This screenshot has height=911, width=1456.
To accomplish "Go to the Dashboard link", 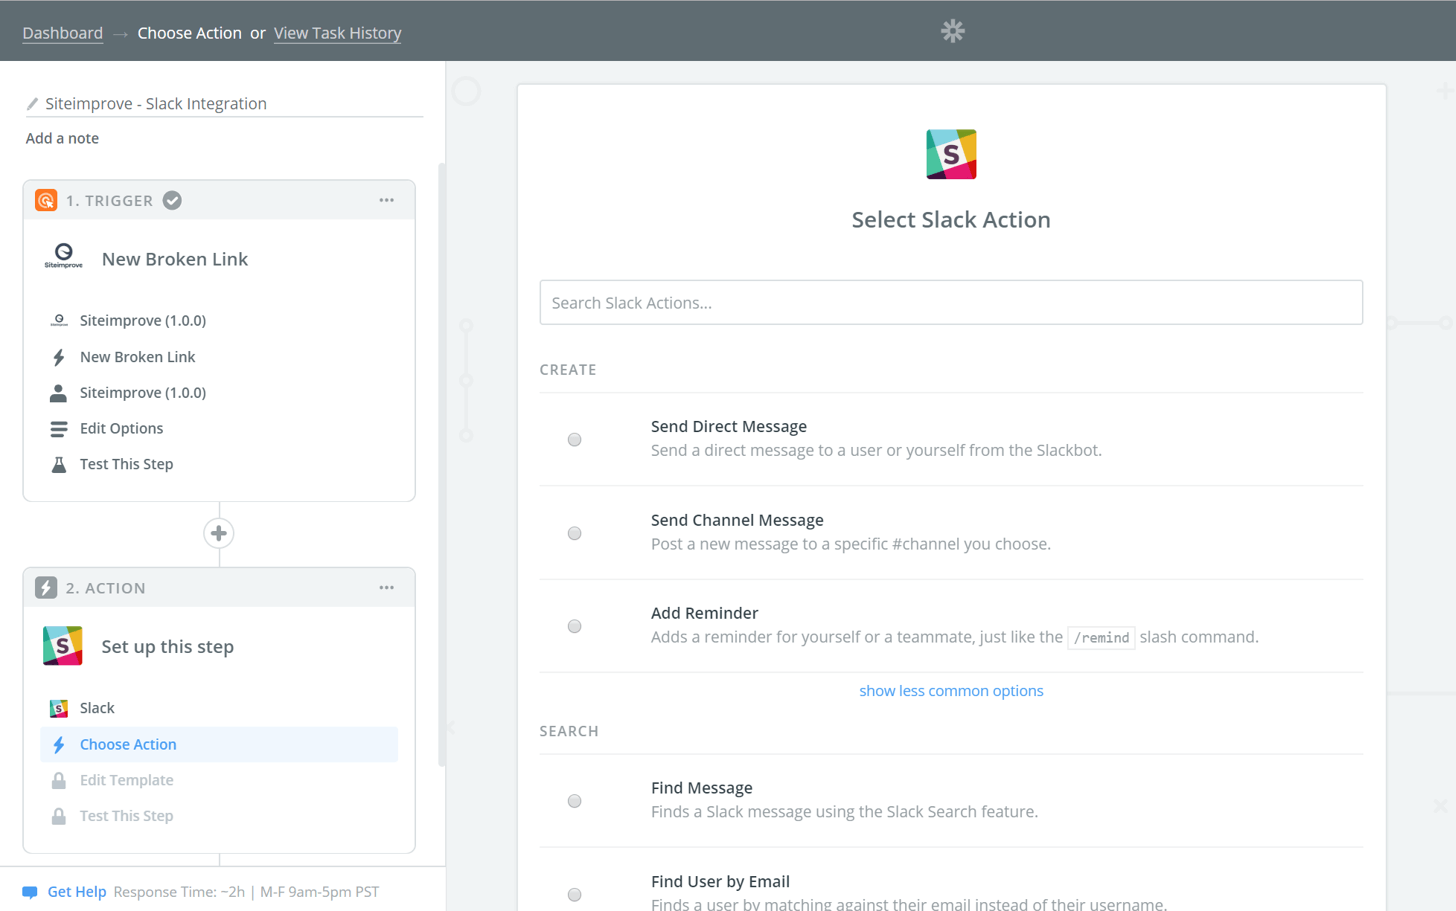I will point(62,33).
